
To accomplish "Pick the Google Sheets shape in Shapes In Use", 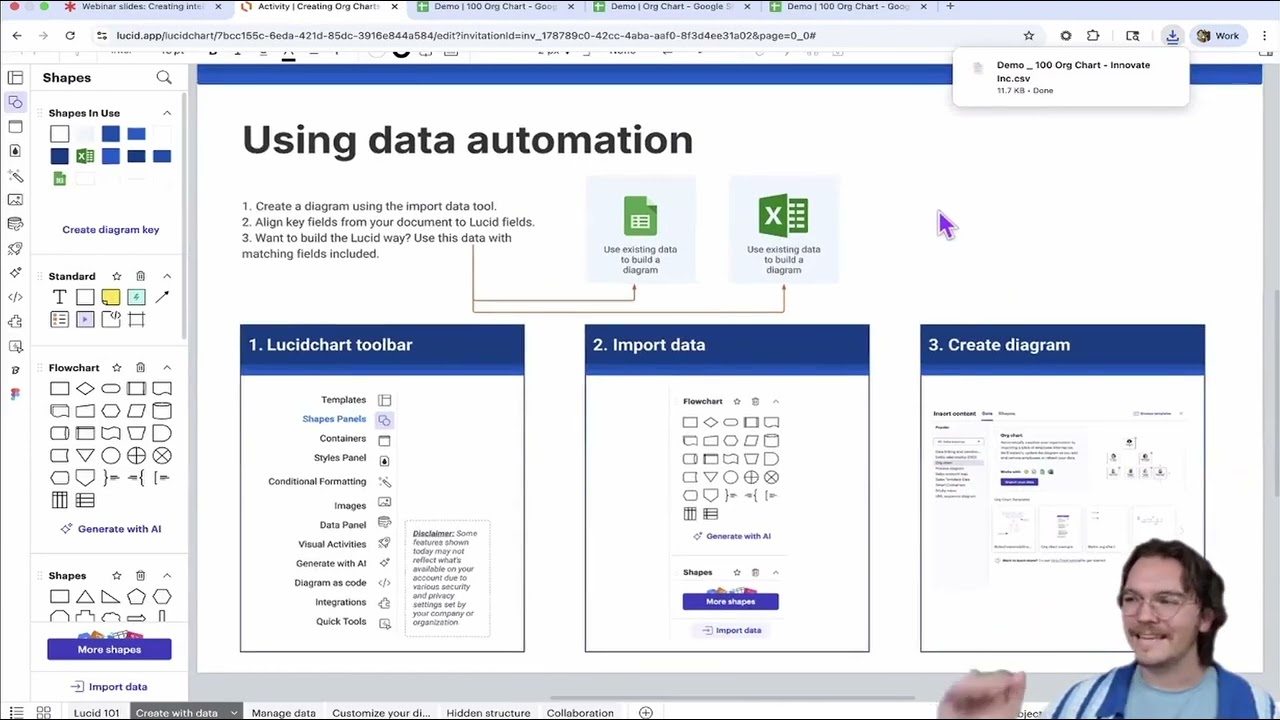I will (59, 179).
